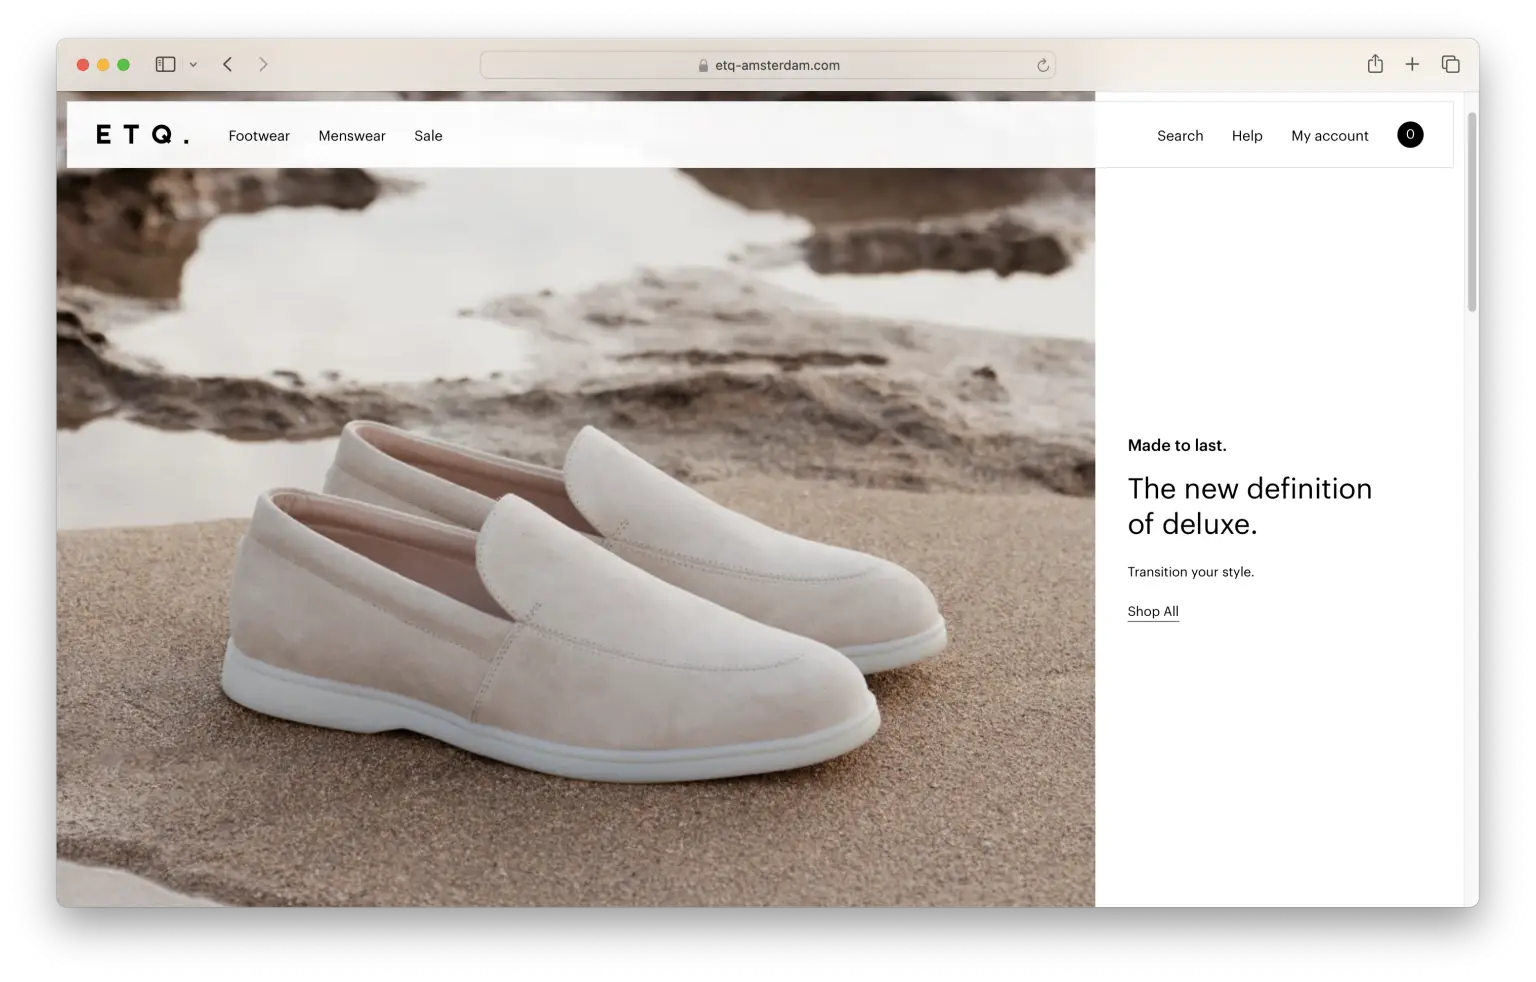1536x982 pixels.
Task: Go to My account
Action: tap(1329, 136)
